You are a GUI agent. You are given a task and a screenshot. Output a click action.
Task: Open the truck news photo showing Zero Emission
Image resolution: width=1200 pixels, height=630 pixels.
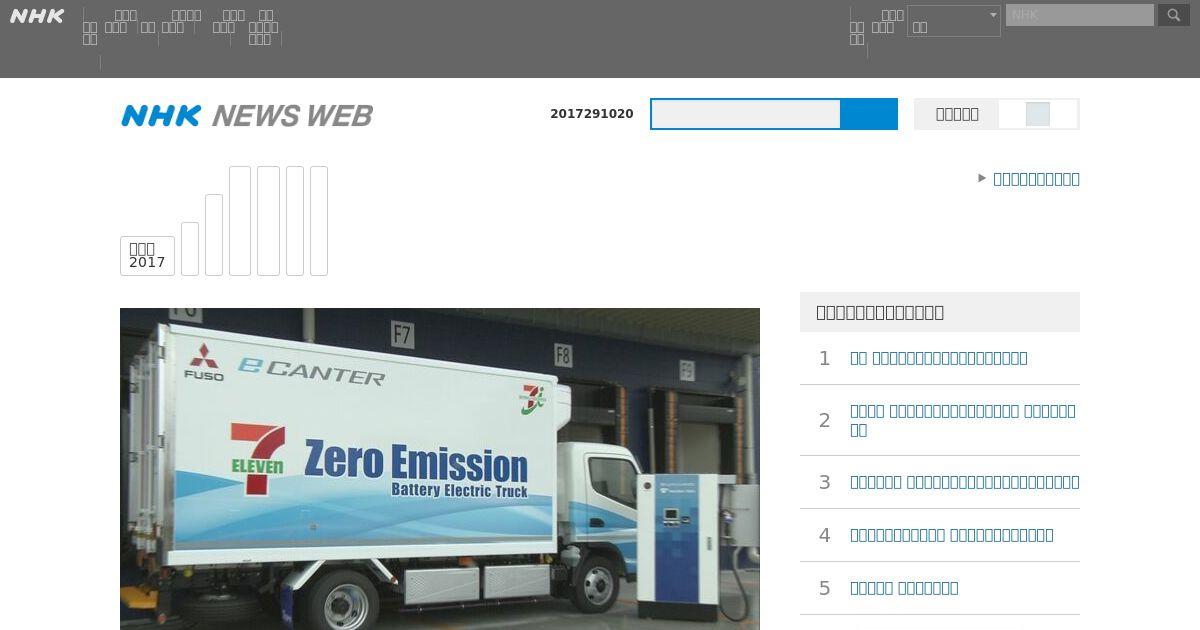[440, 469]
